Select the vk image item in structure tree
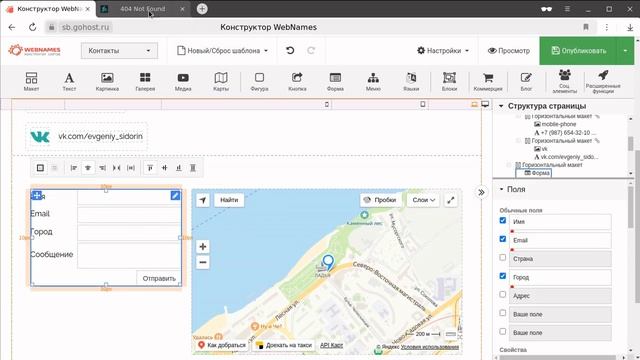 coord(541,149)
